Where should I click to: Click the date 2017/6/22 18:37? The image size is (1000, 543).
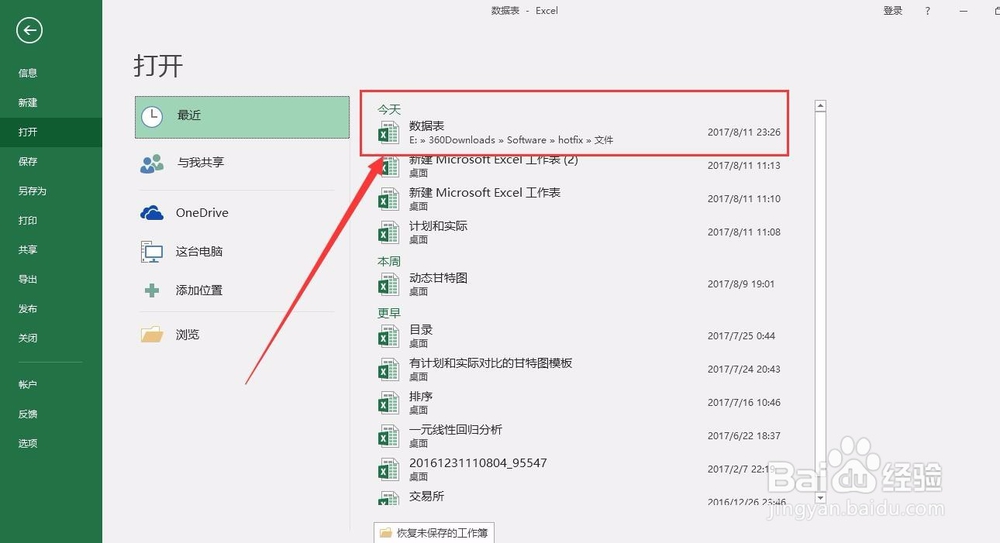744,436
